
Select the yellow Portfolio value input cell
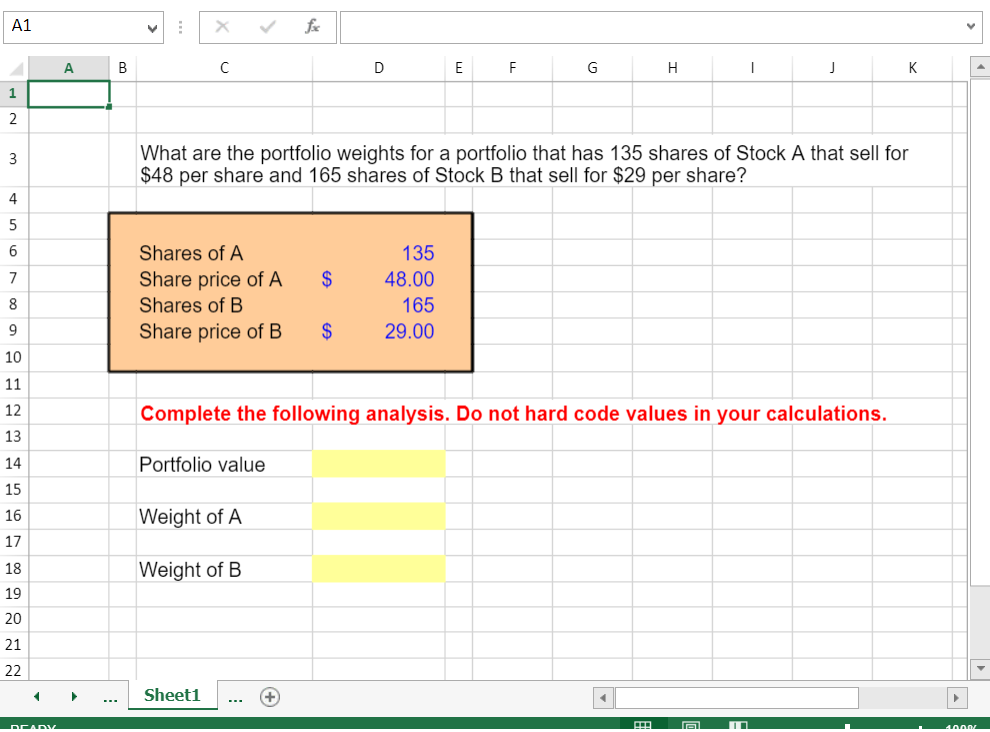378,463
